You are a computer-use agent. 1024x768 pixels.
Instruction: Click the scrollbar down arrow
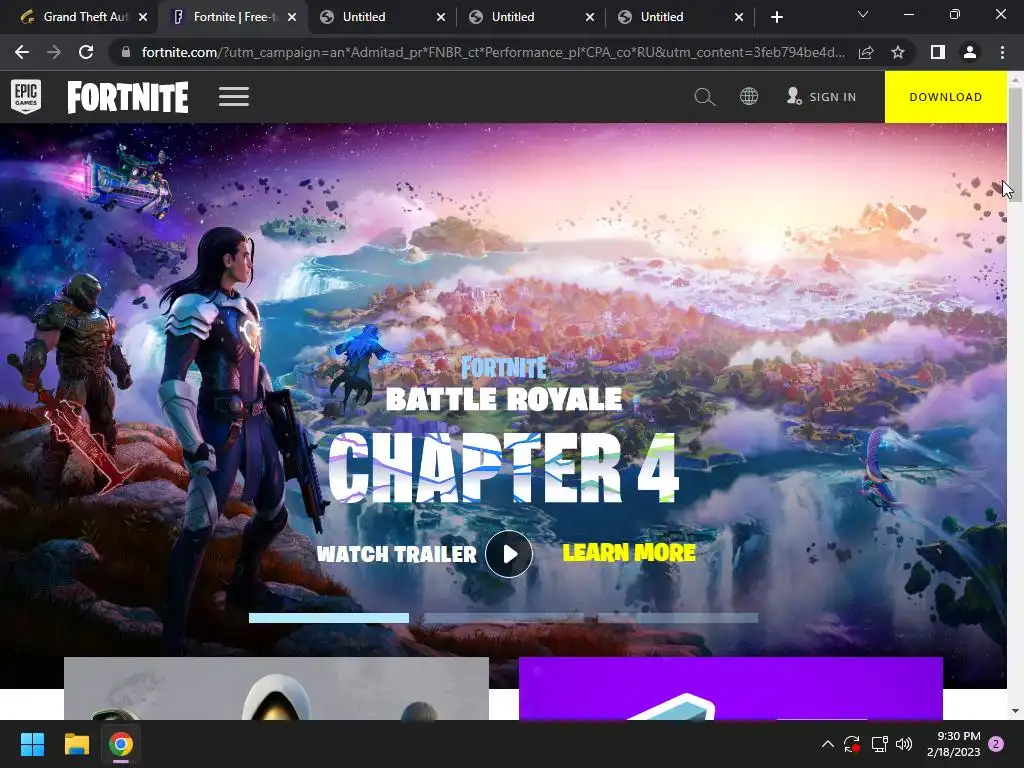point(1015,711)
